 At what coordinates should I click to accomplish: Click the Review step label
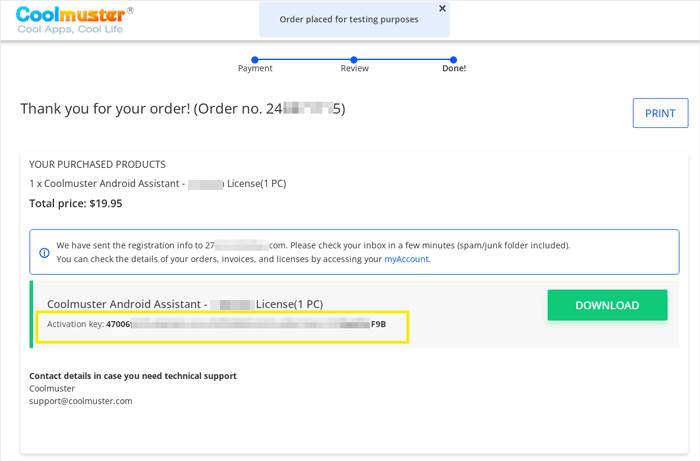354,68
